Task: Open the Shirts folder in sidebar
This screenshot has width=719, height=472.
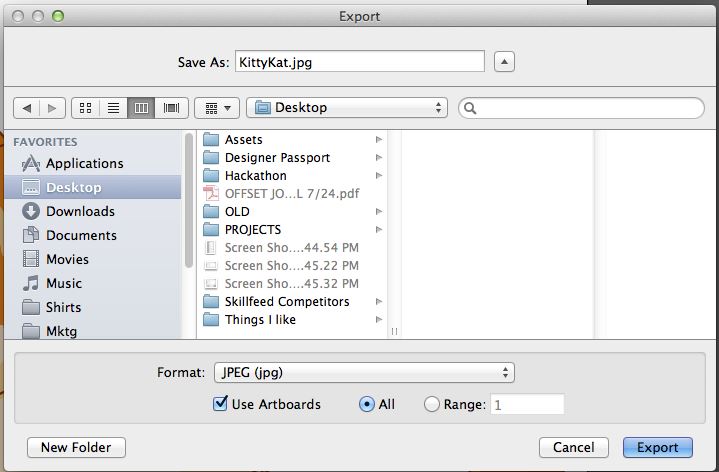Action: (x=93, y=307)
